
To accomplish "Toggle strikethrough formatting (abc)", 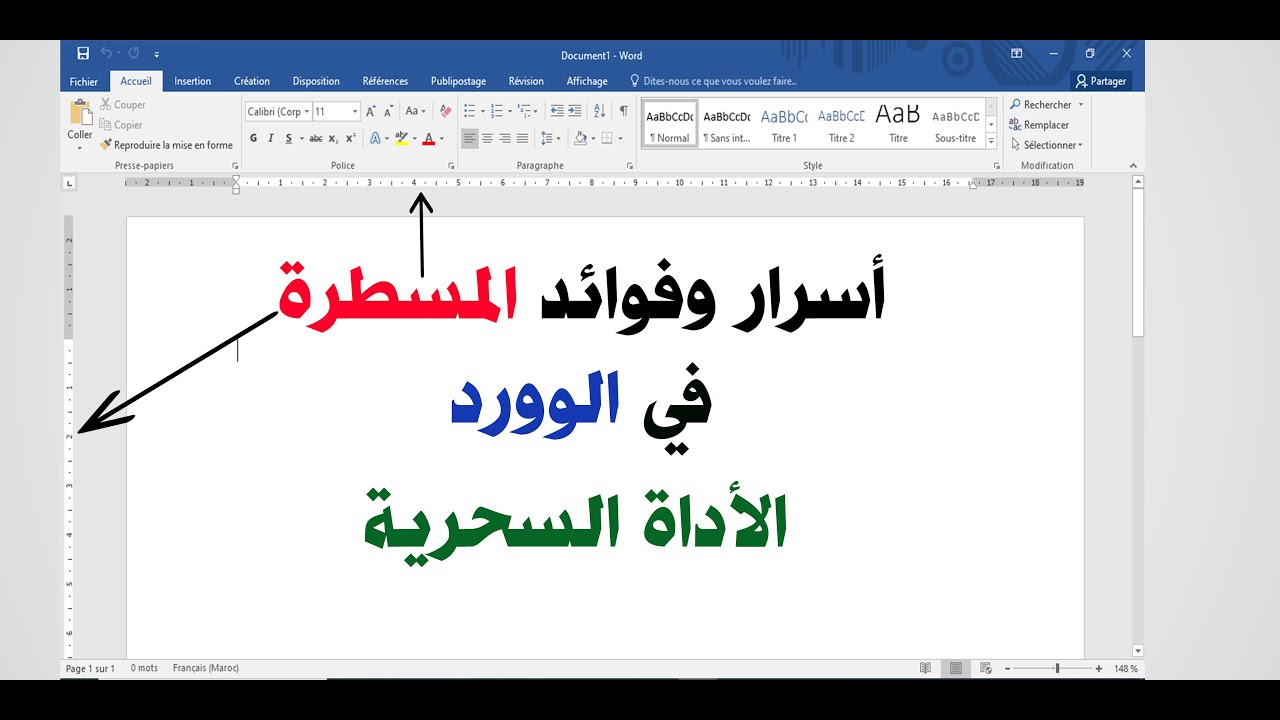I will (316, 138).
